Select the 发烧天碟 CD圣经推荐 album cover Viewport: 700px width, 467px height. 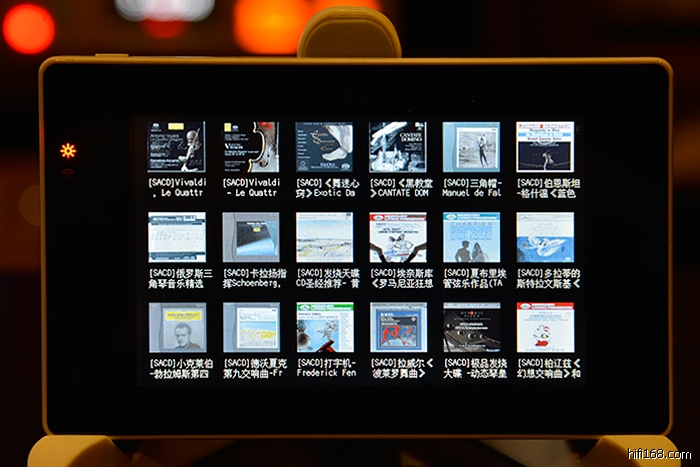[x=324, y=237]
